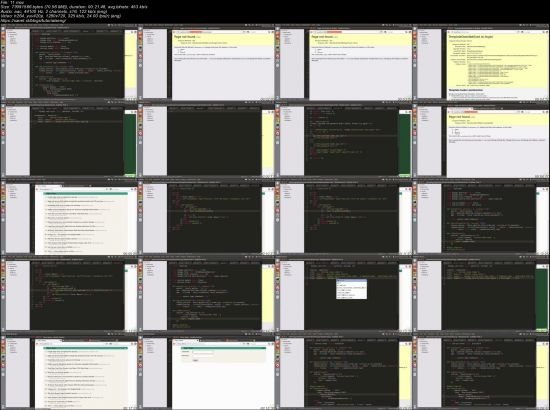Open the TemplateDoesNotExist error page thumbnail

tap(481, 63)
